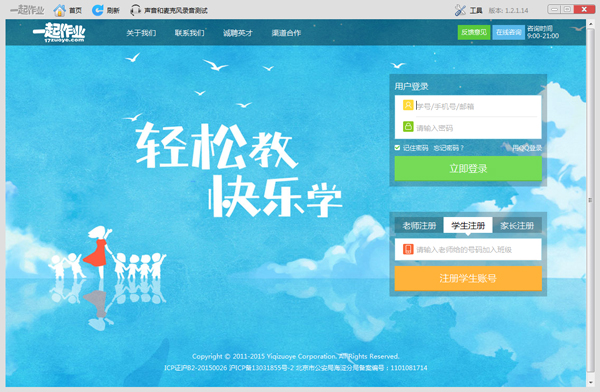600x392 pixels.
Task: Focus the 请输入密码 password field
Action: coord(468,128)
